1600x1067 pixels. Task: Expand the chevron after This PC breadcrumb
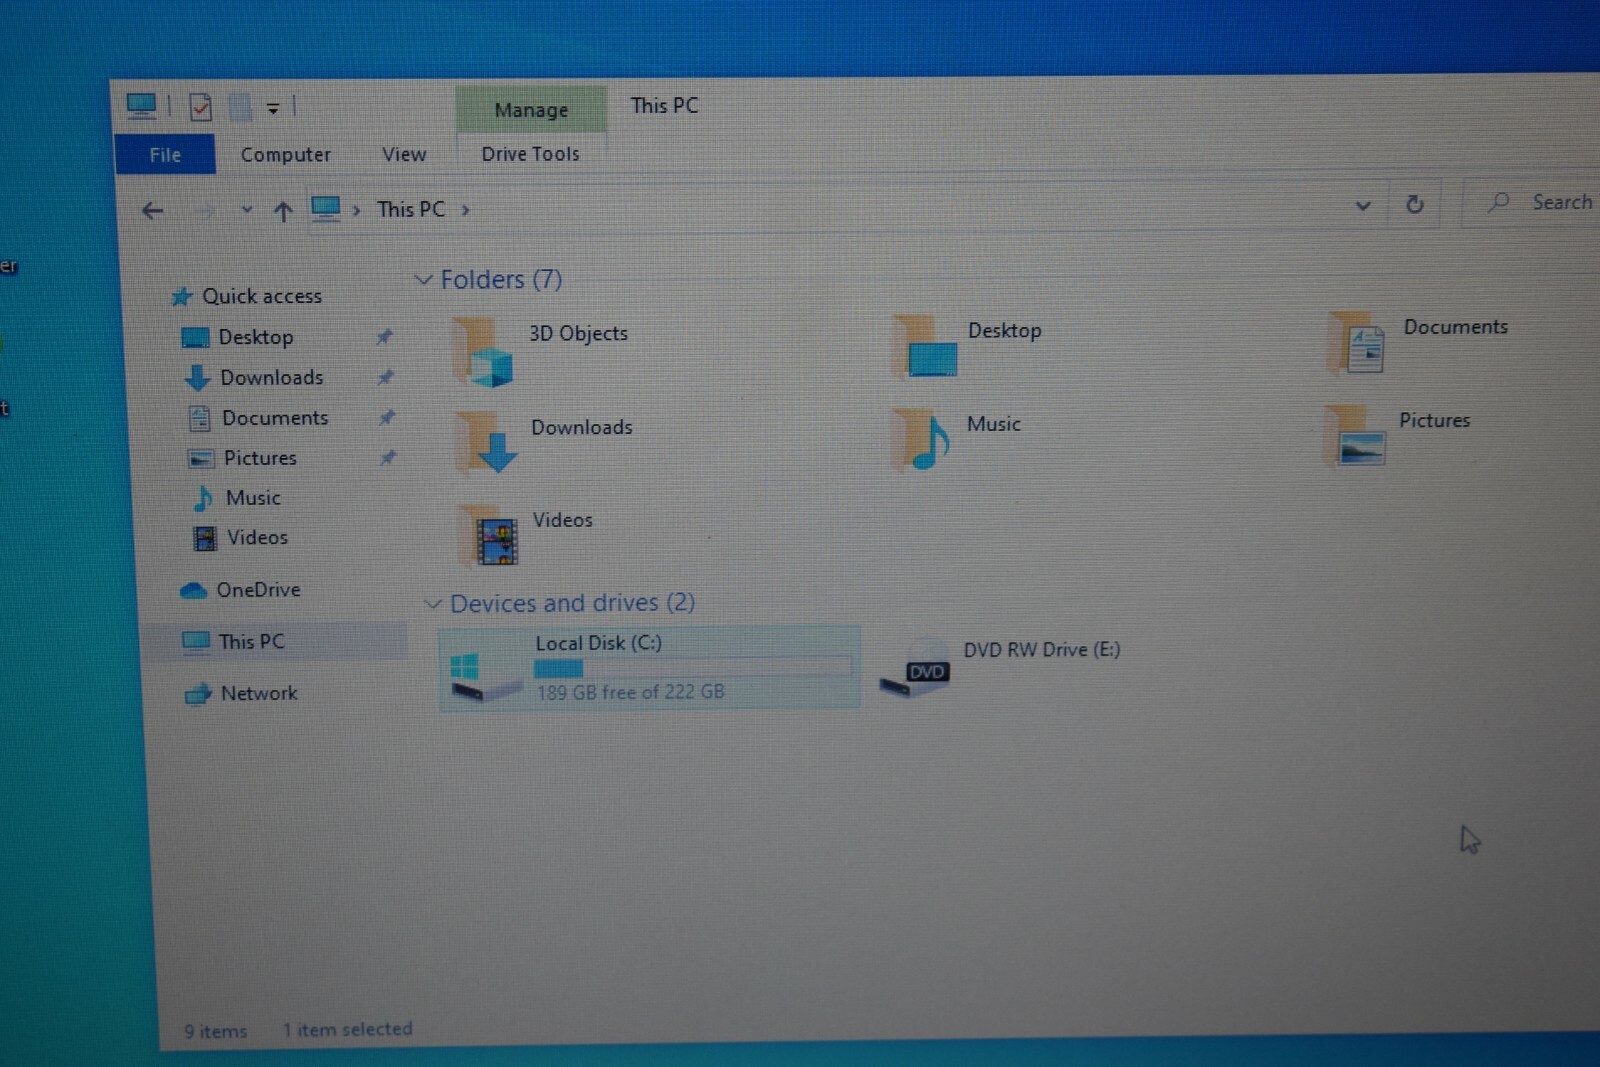tap(465, 210)
